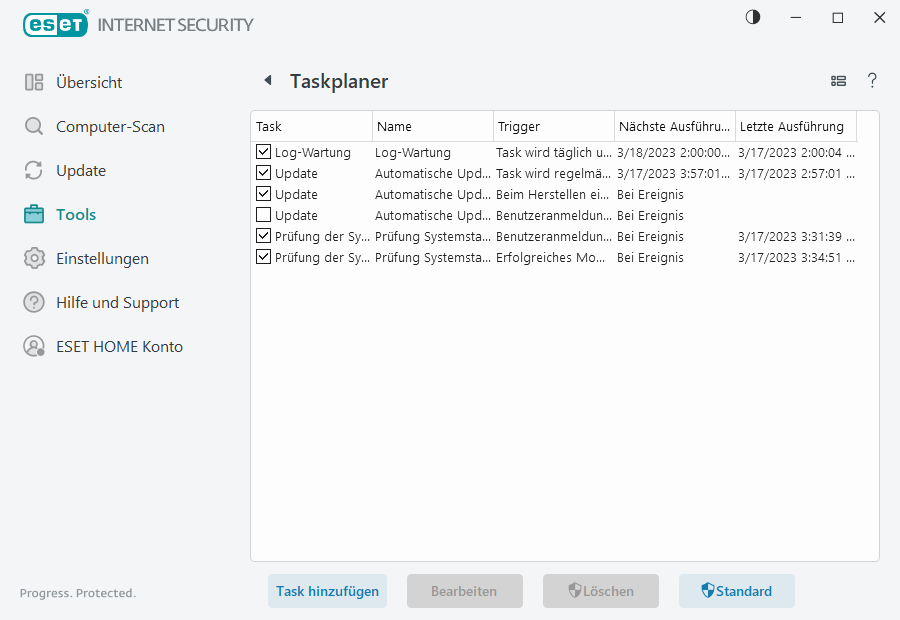This screenshot has height=620, width=900.
Task: Select the Tools toolbox icon
Action: (34, 214)
